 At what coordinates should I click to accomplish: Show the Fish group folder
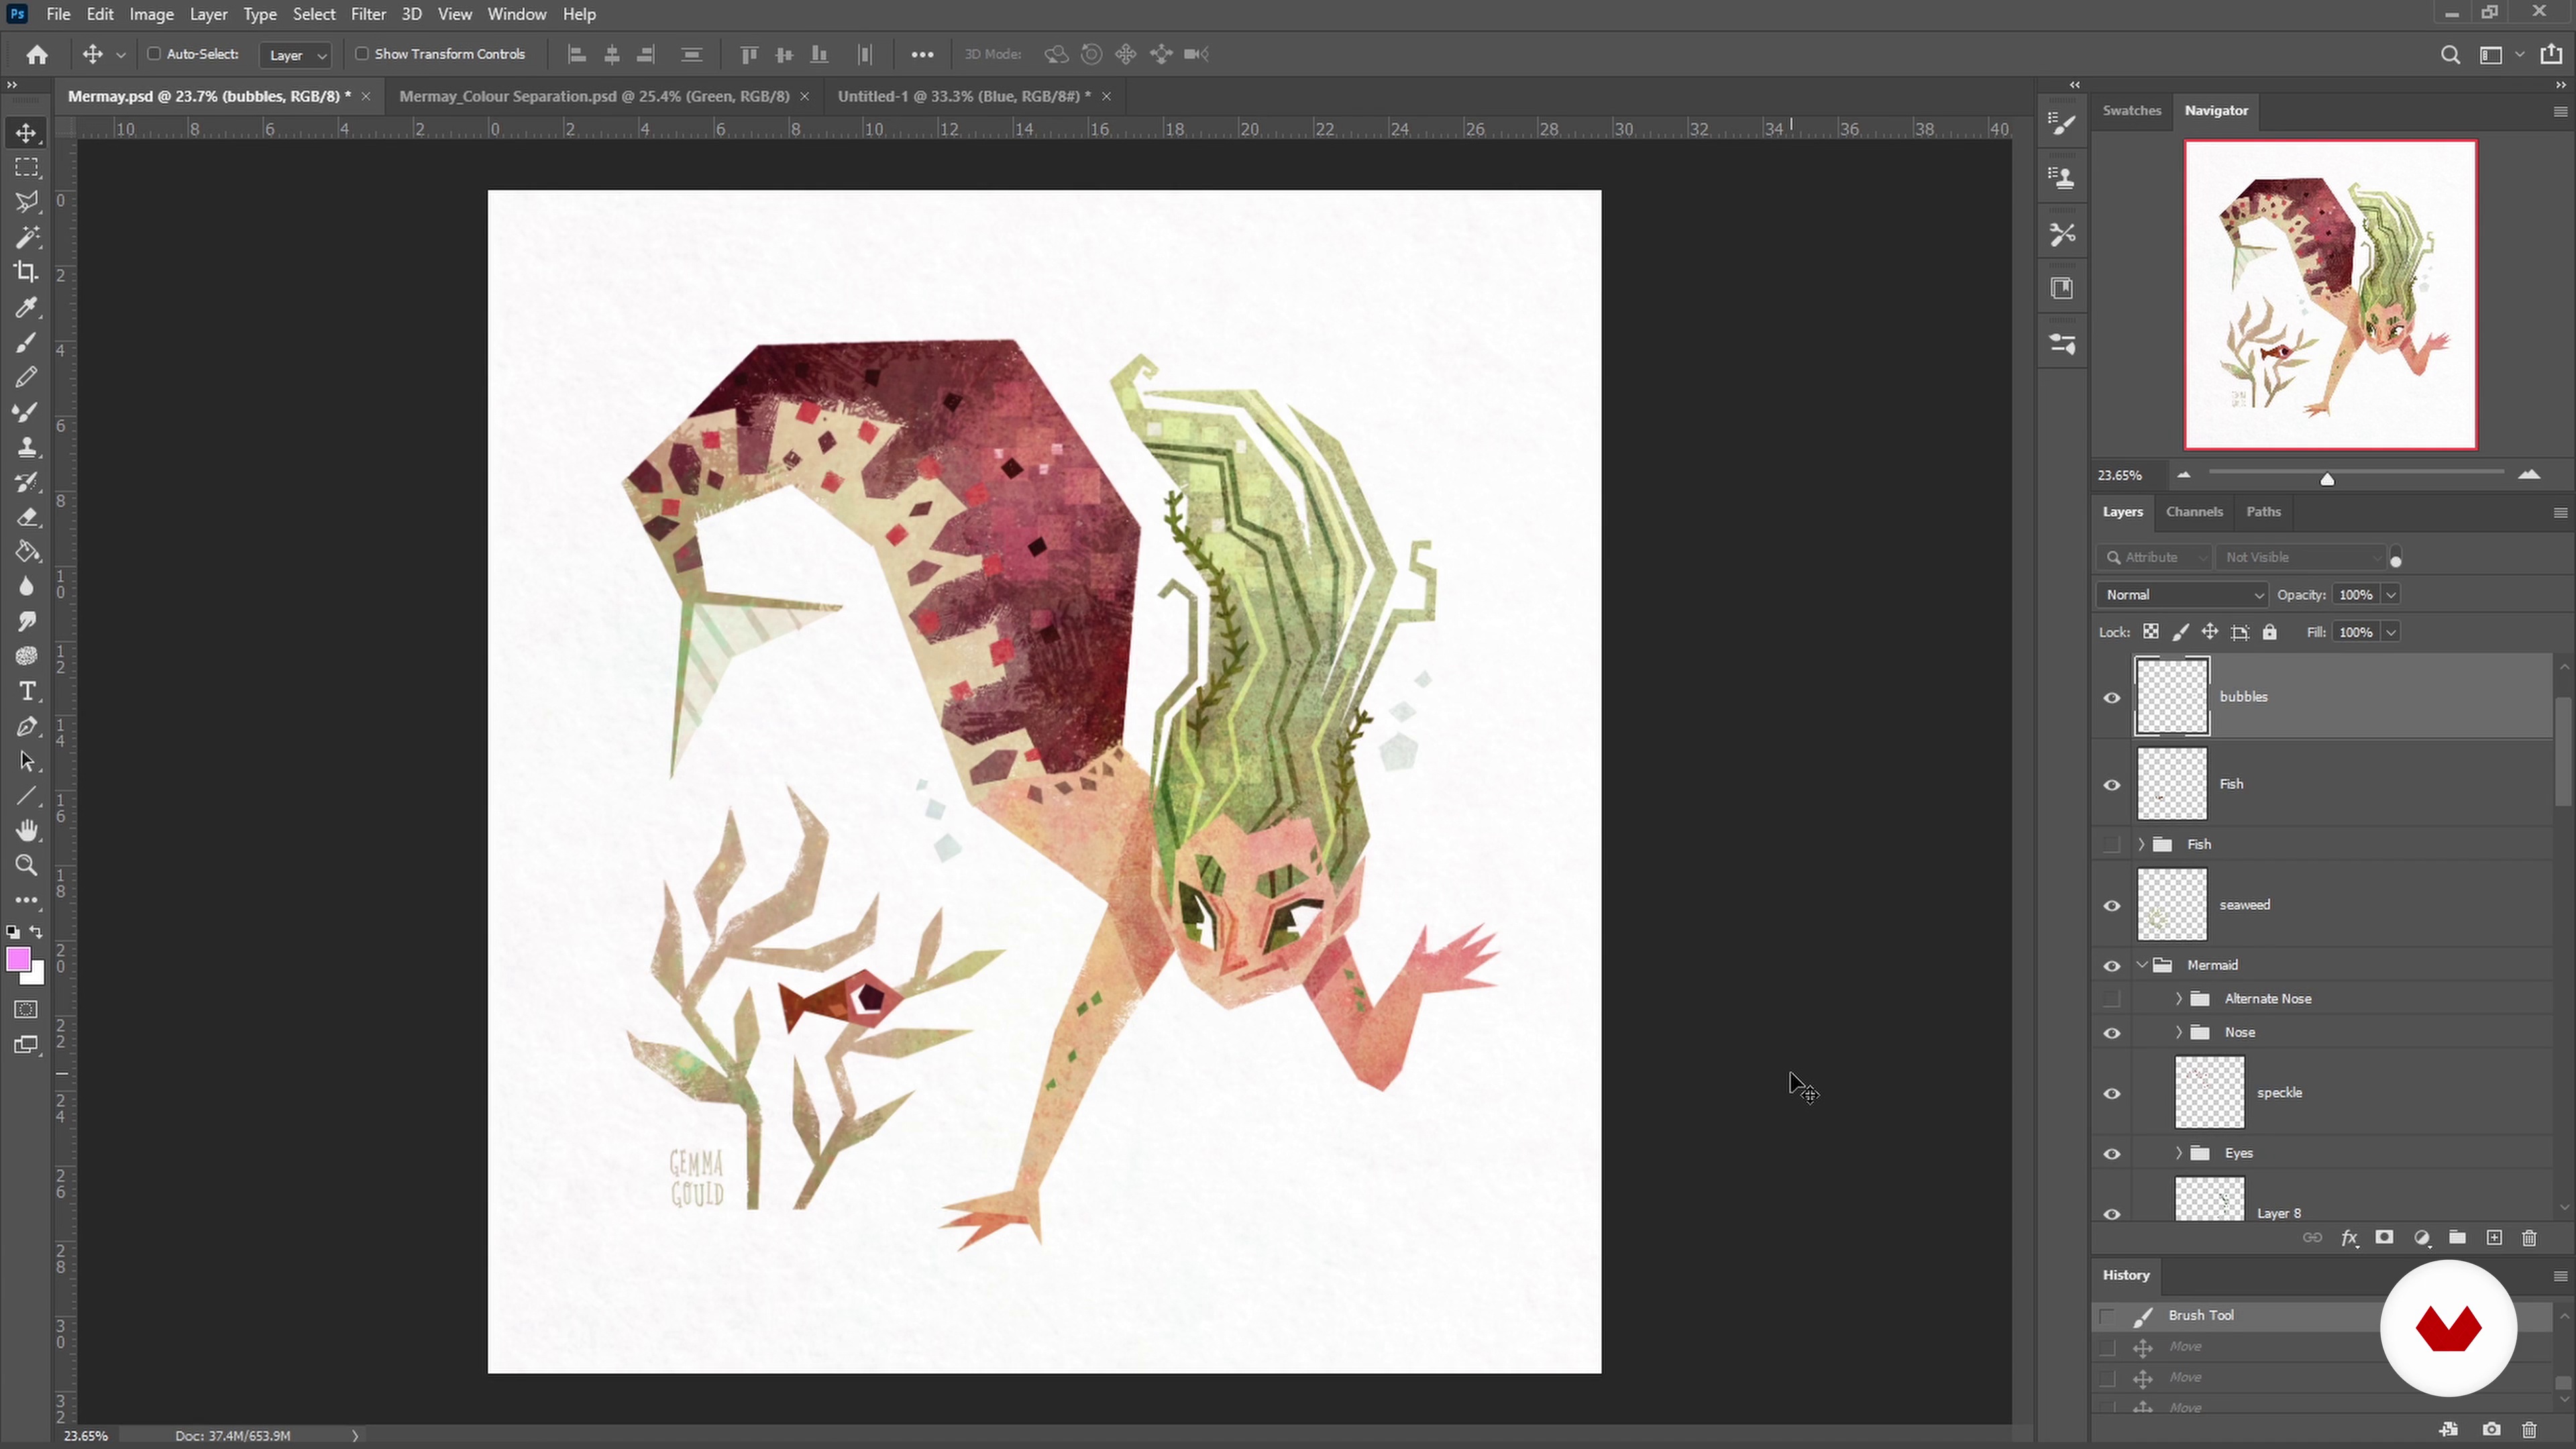click(x=2112, y=845)
